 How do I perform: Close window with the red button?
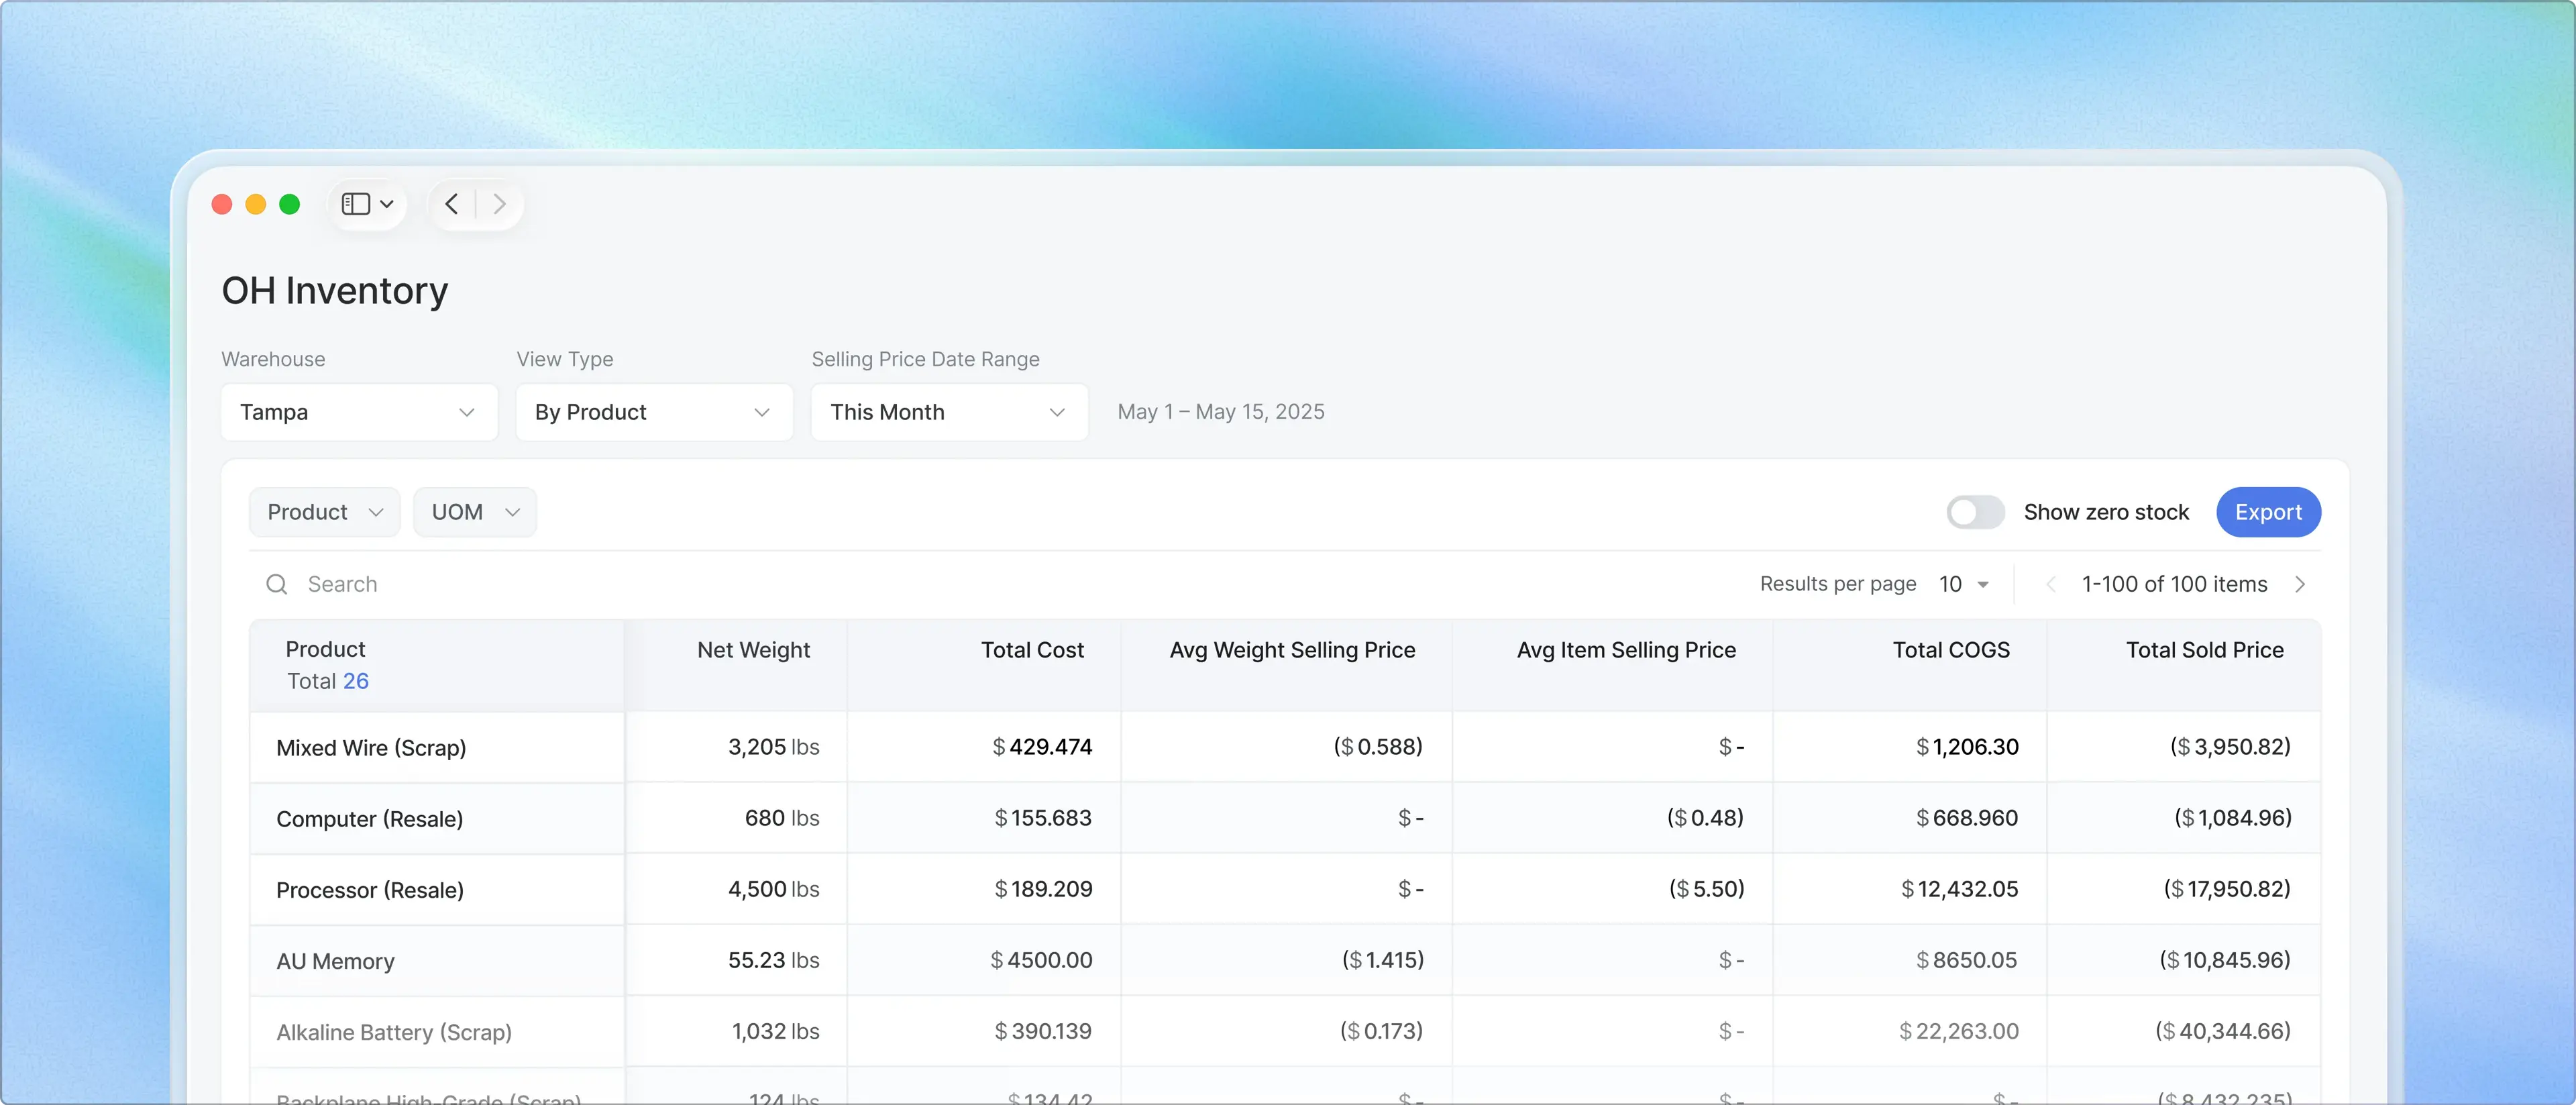222,204
